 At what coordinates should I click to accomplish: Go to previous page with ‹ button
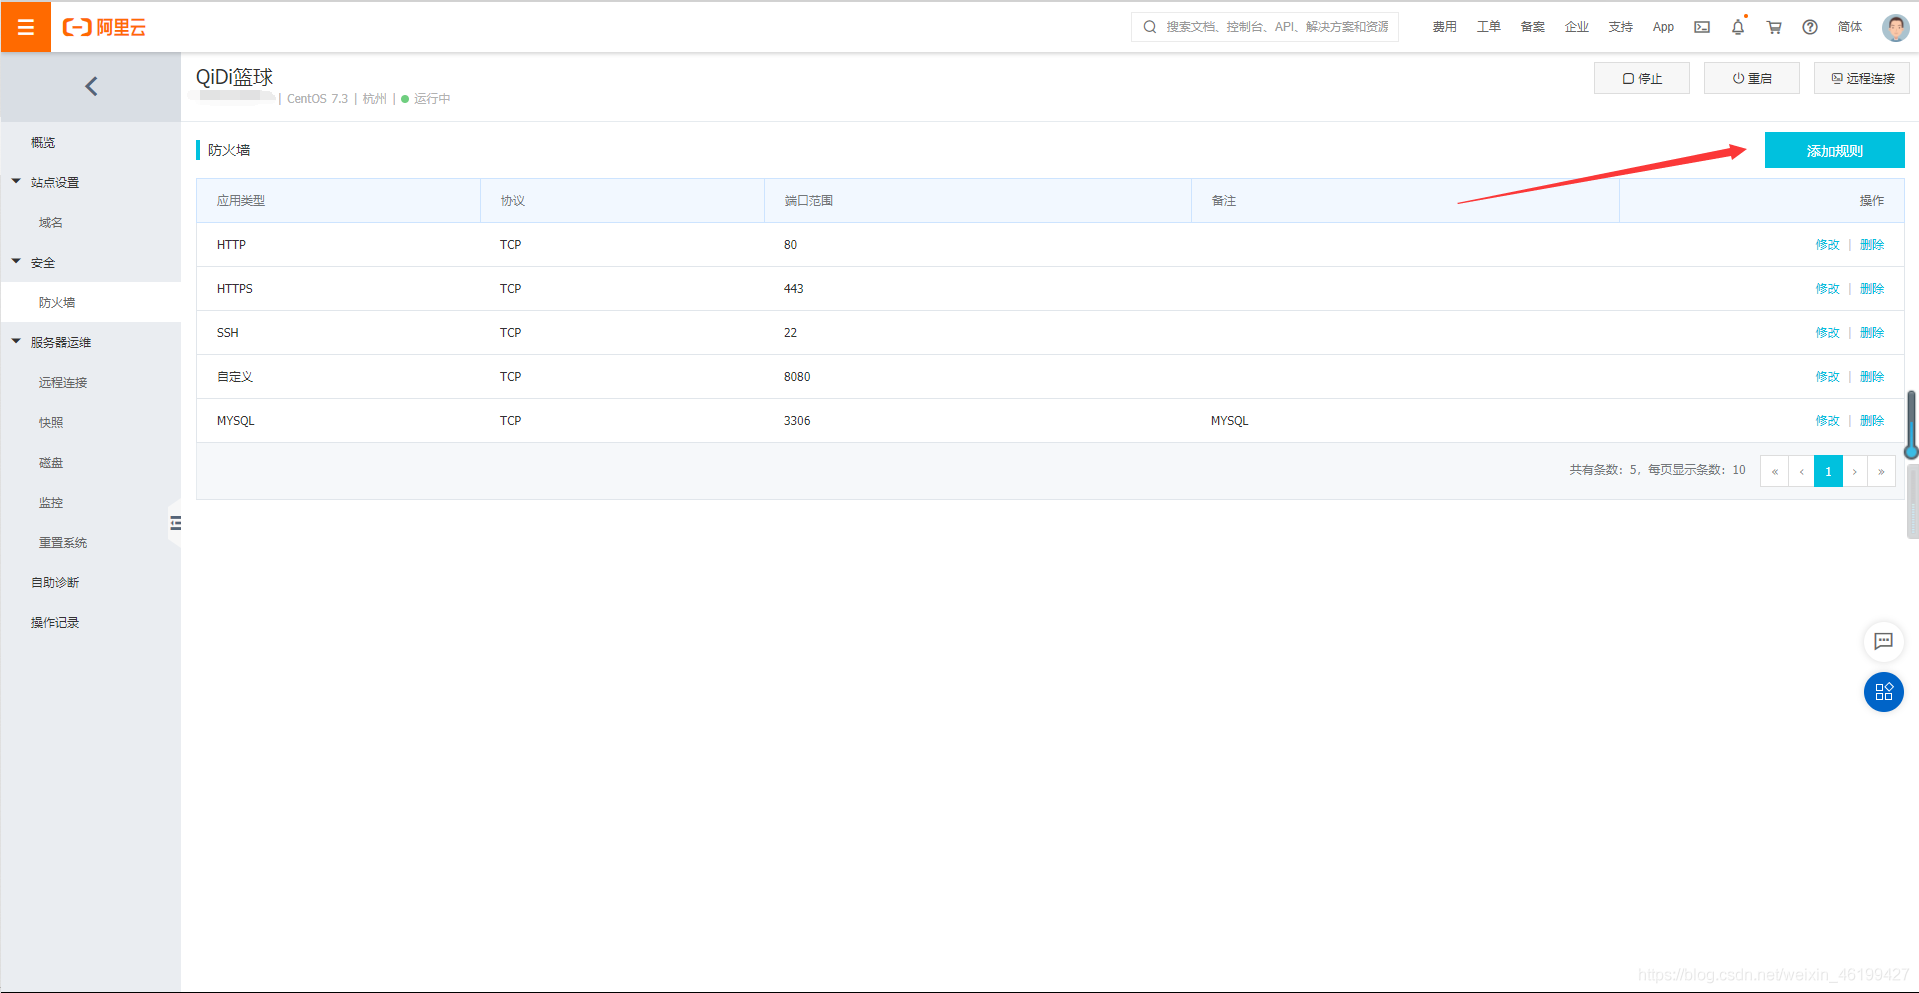(1801, 471)
